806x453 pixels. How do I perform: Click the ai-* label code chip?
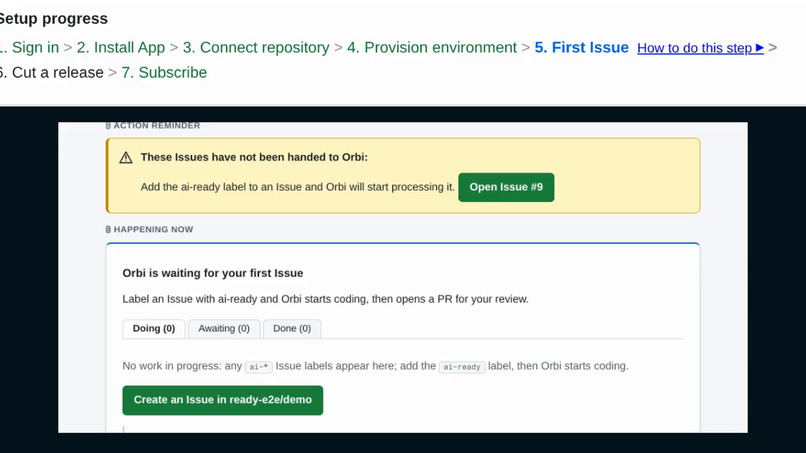click(x=259, y=367)
